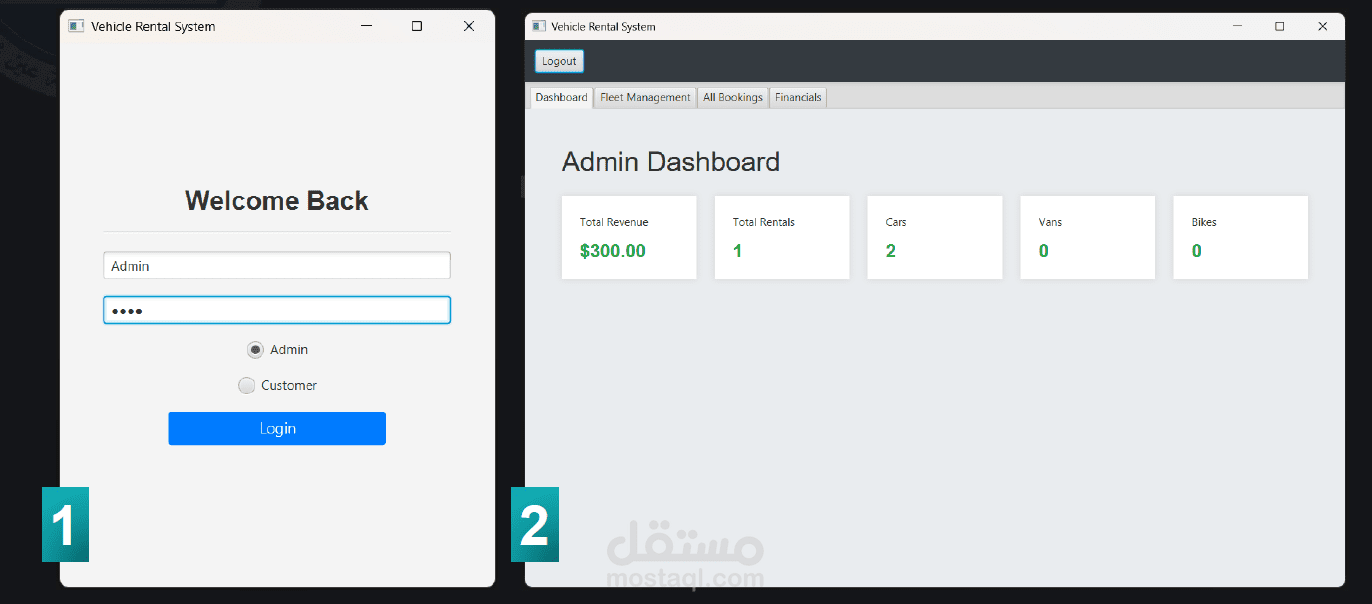Minimize the dashboard window
1372x604 pixels.
pyautogui.click(x=1237, y=26)
